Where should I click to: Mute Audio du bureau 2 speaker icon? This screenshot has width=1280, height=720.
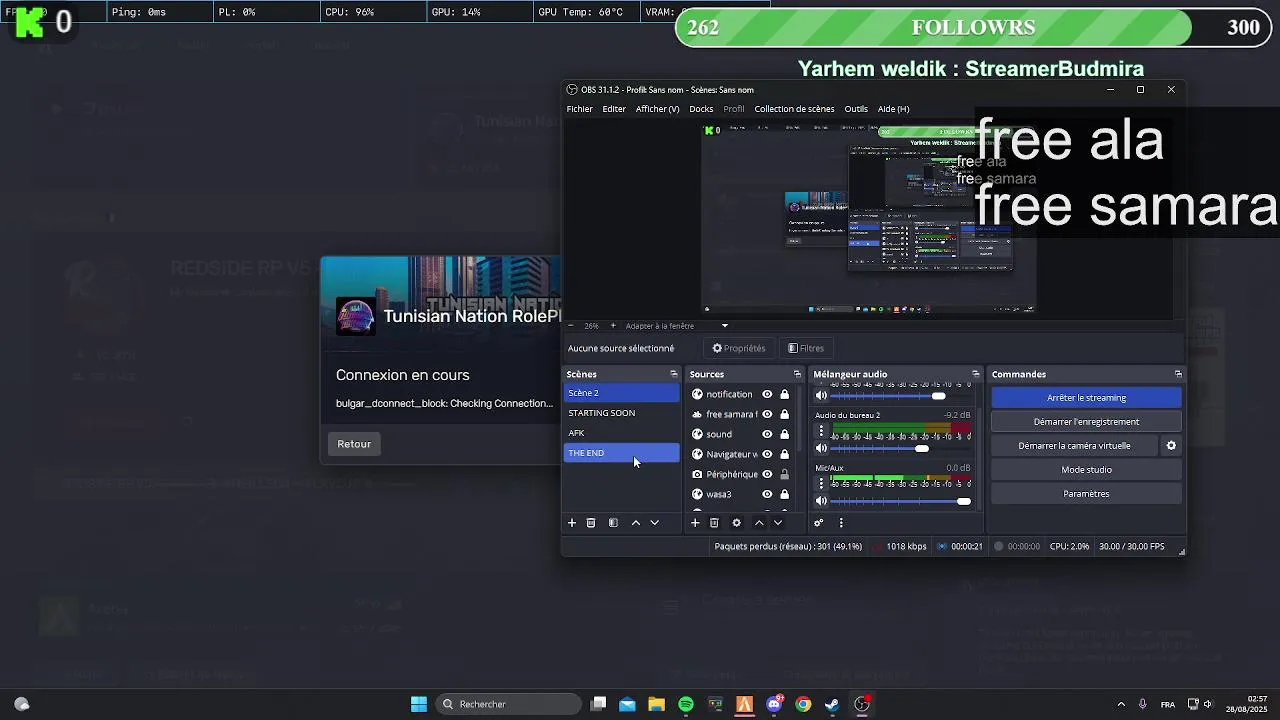tap(822, 449)
